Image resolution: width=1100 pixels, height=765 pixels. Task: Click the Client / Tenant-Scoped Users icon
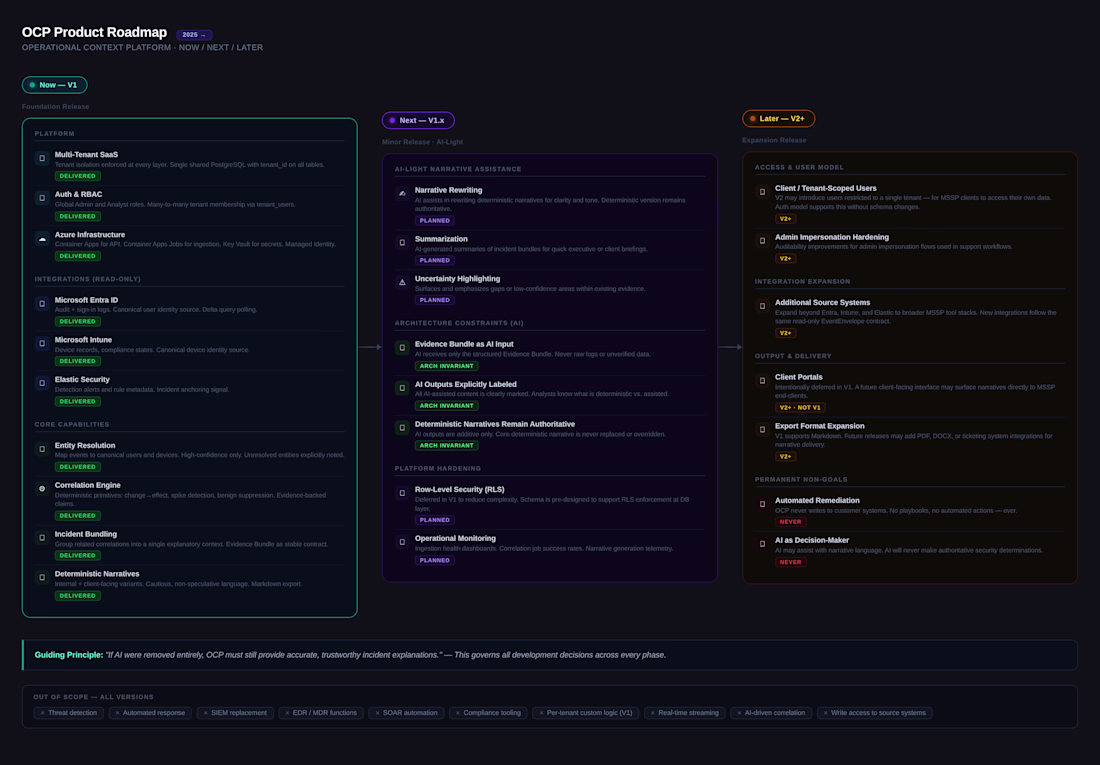click(763, 192)
